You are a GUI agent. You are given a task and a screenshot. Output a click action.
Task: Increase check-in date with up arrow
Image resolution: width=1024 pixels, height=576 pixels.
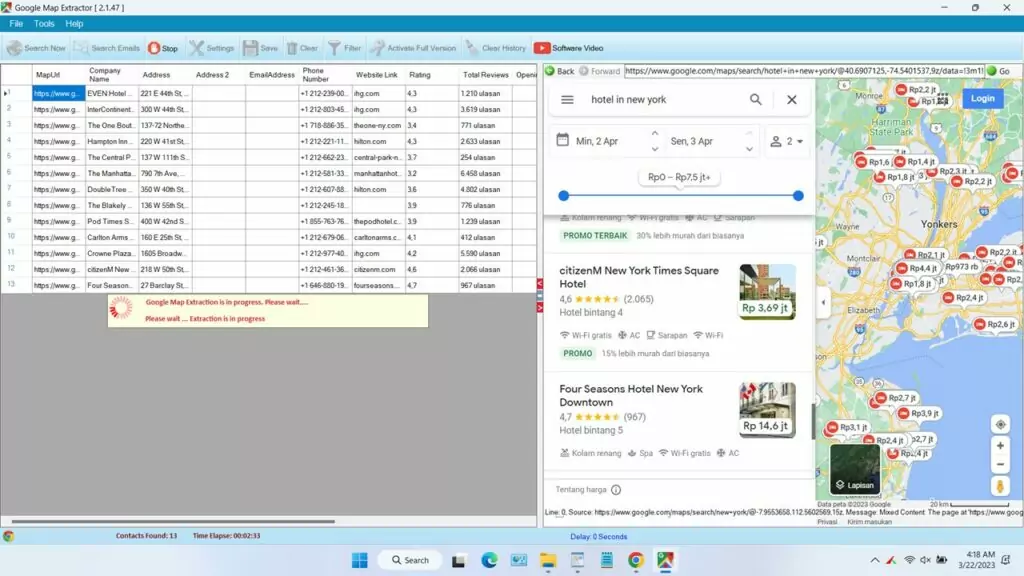pyautogui.click(x=655, y=133)
